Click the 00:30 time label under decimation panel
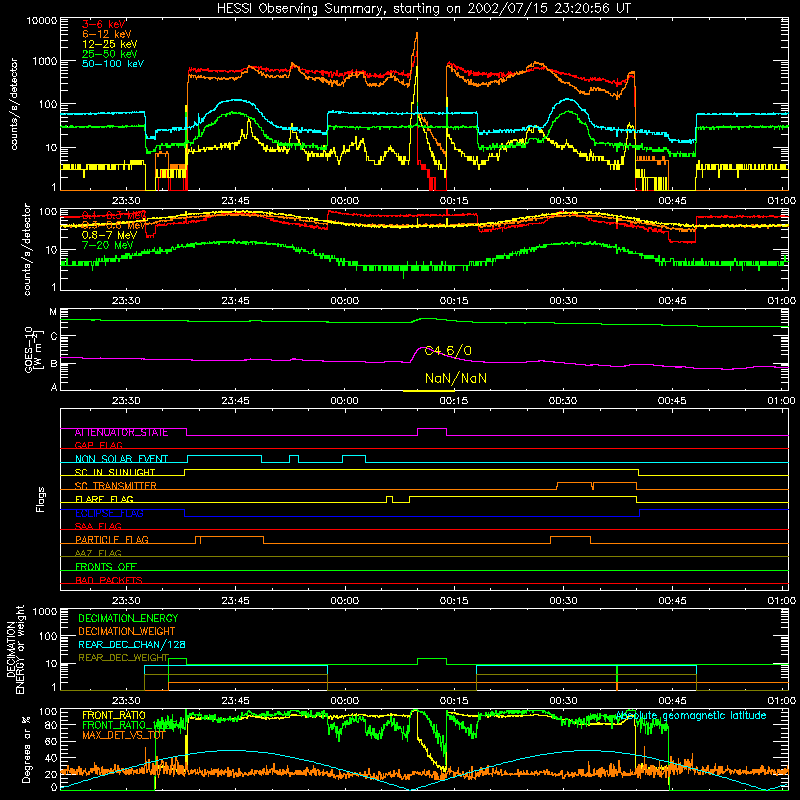This screenshot has height=800, width=800. tap(563, 701)
